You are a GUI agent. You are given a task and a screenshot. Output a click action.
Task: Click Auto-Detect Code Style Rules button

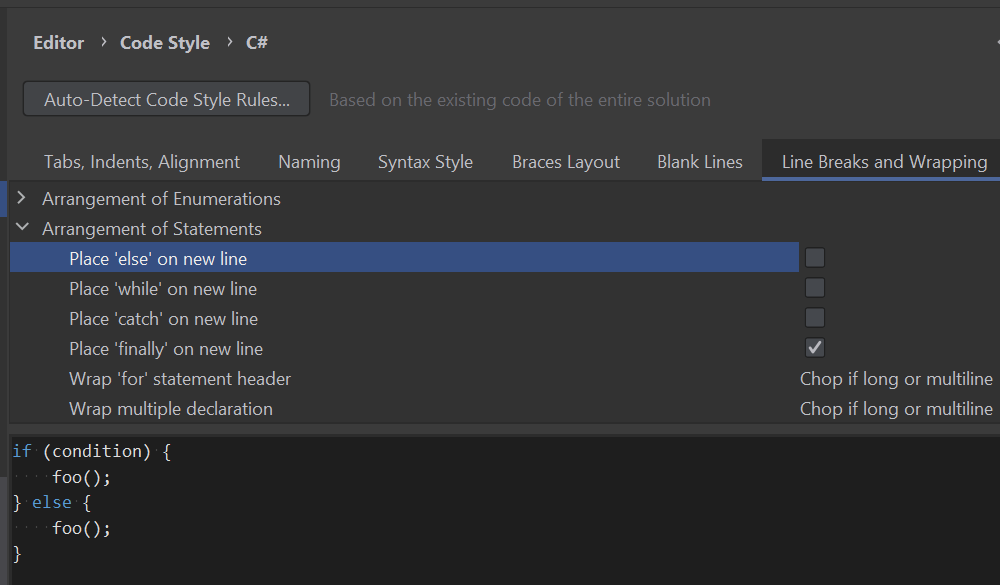(167, 99)
